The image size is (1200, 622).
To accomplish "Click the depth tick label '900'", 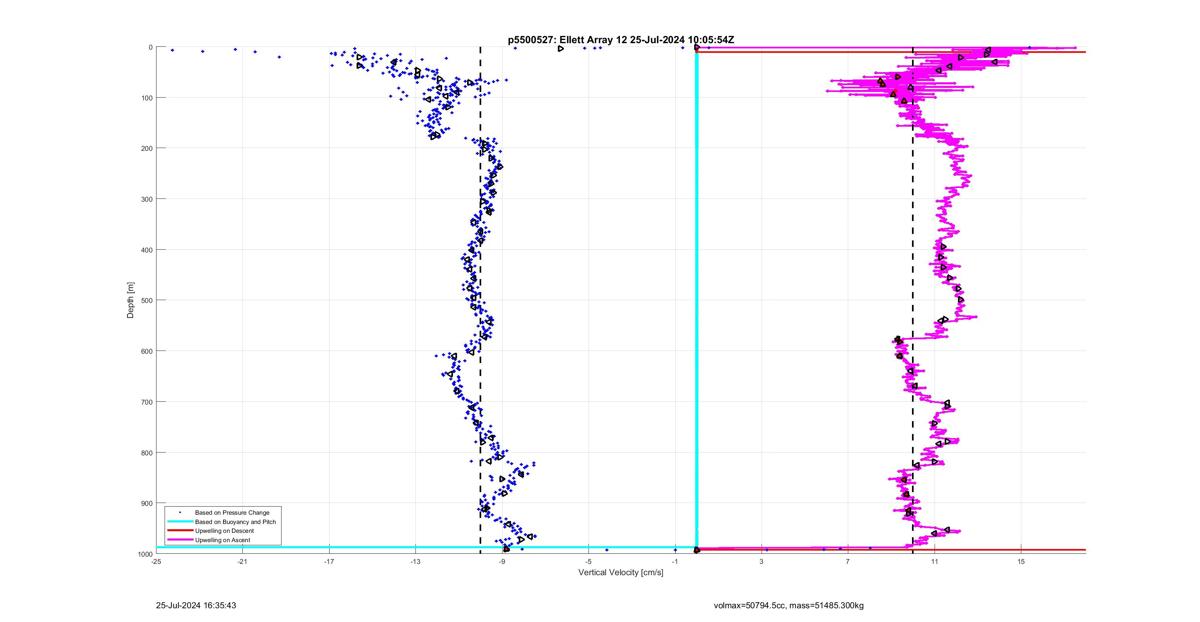I will [146, 503].
